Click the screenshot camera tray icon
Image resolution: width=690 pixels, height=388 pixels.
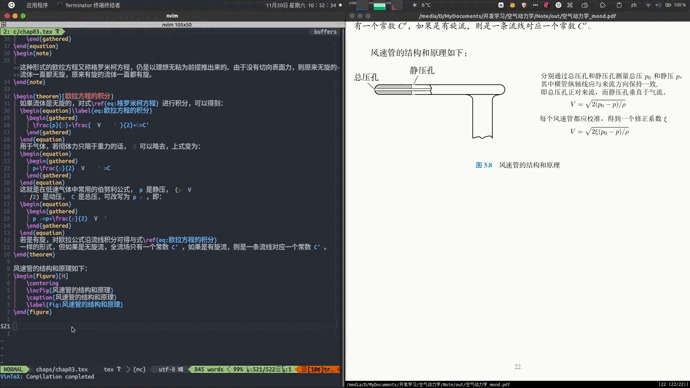coord(584,5)
